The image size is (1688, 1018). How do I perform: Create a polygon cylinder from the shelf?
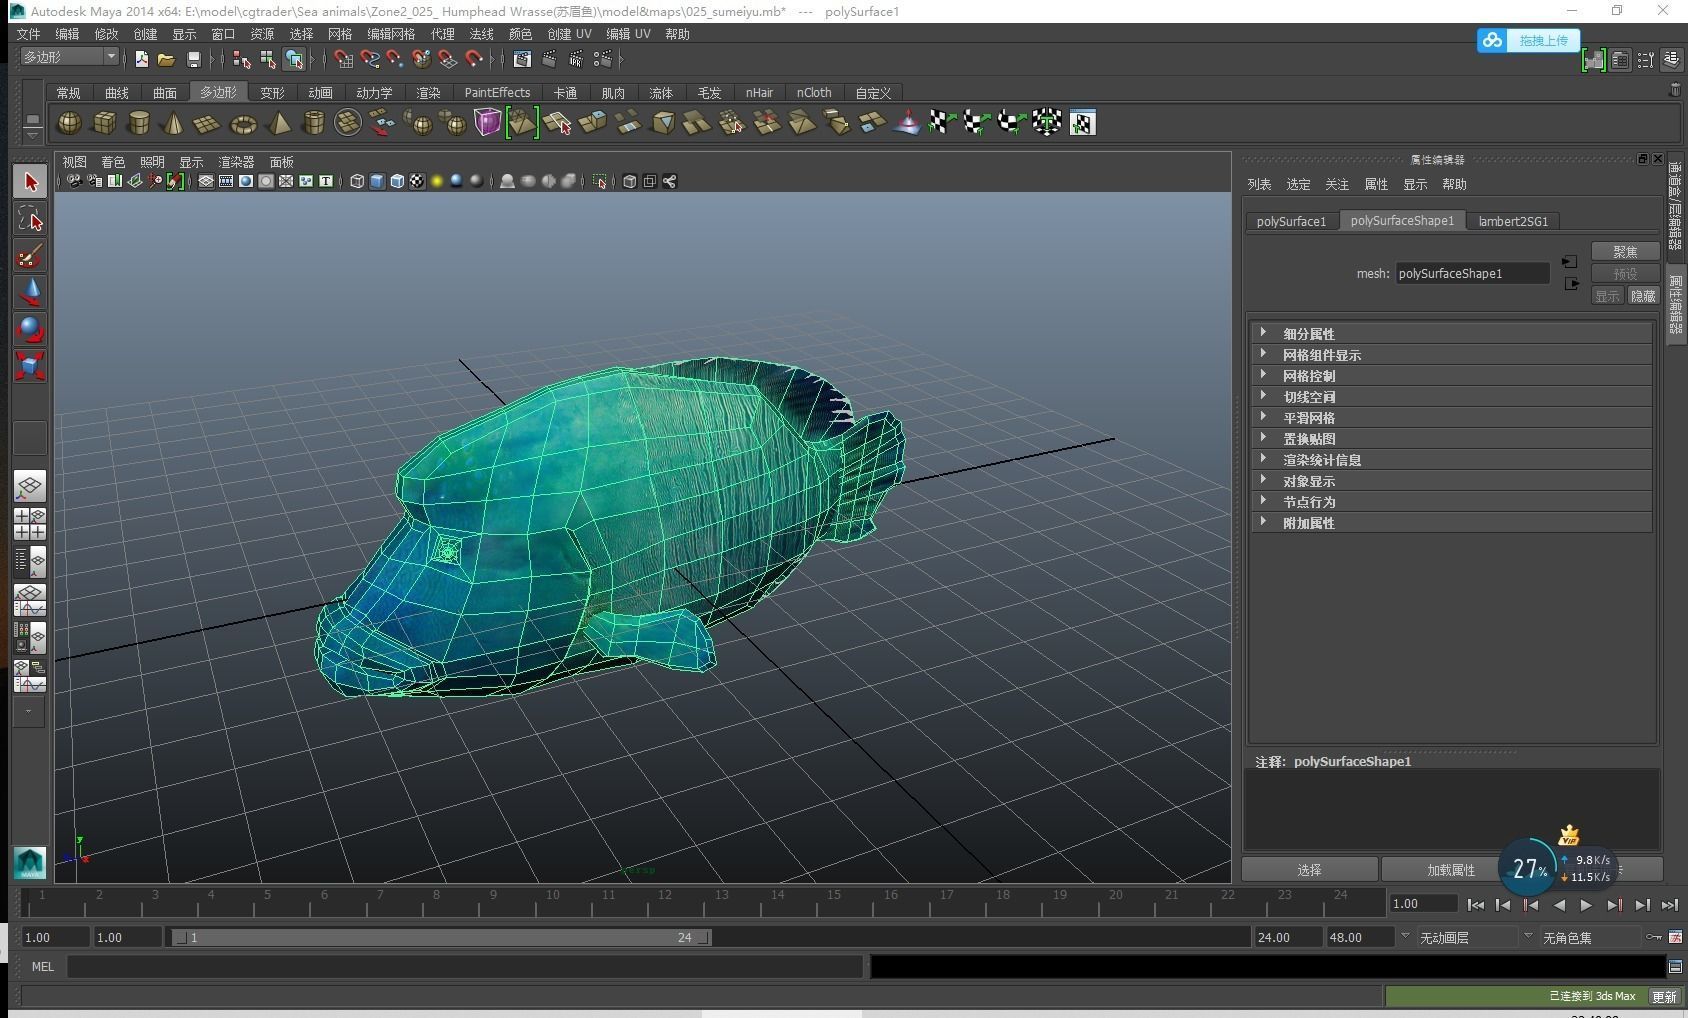pyautogui.click(x=139, y=123)
